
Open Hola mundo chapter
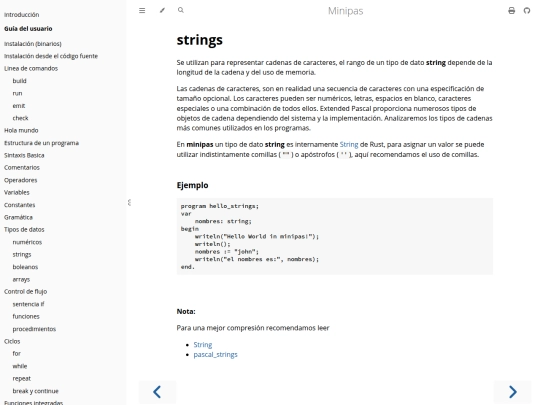[21, 131]
